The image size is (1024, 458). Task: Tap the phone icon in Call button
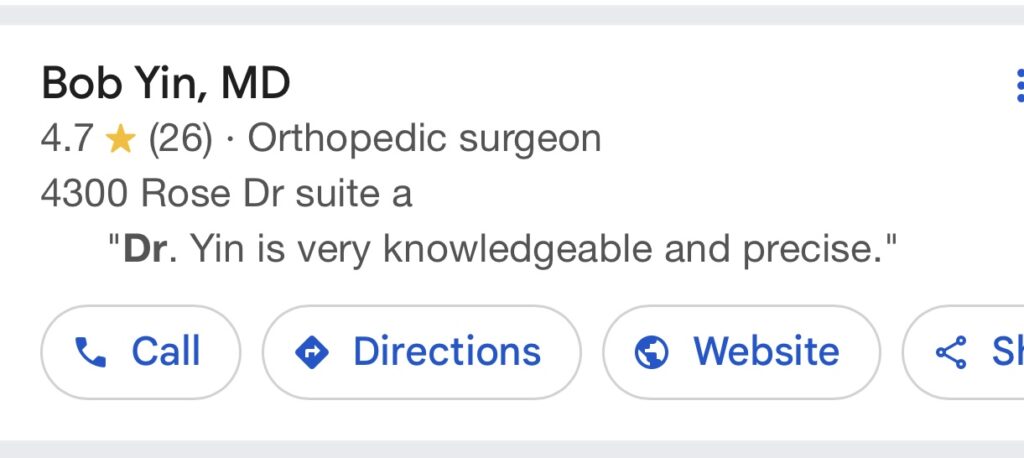coord(91,352)
